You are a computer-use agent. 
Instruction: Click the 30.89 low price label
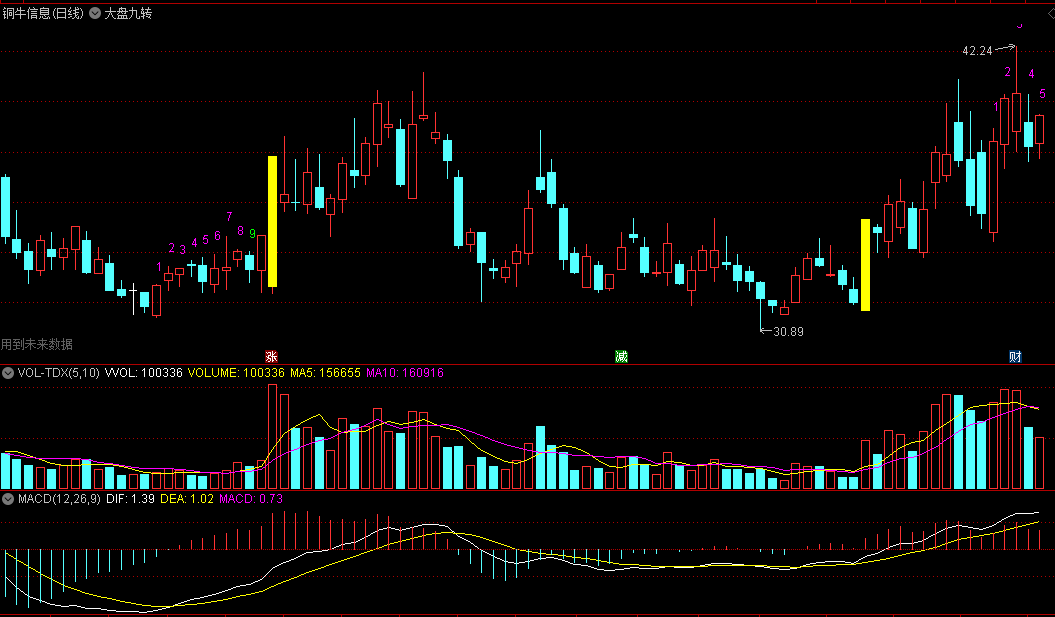[x=789, y=332]
